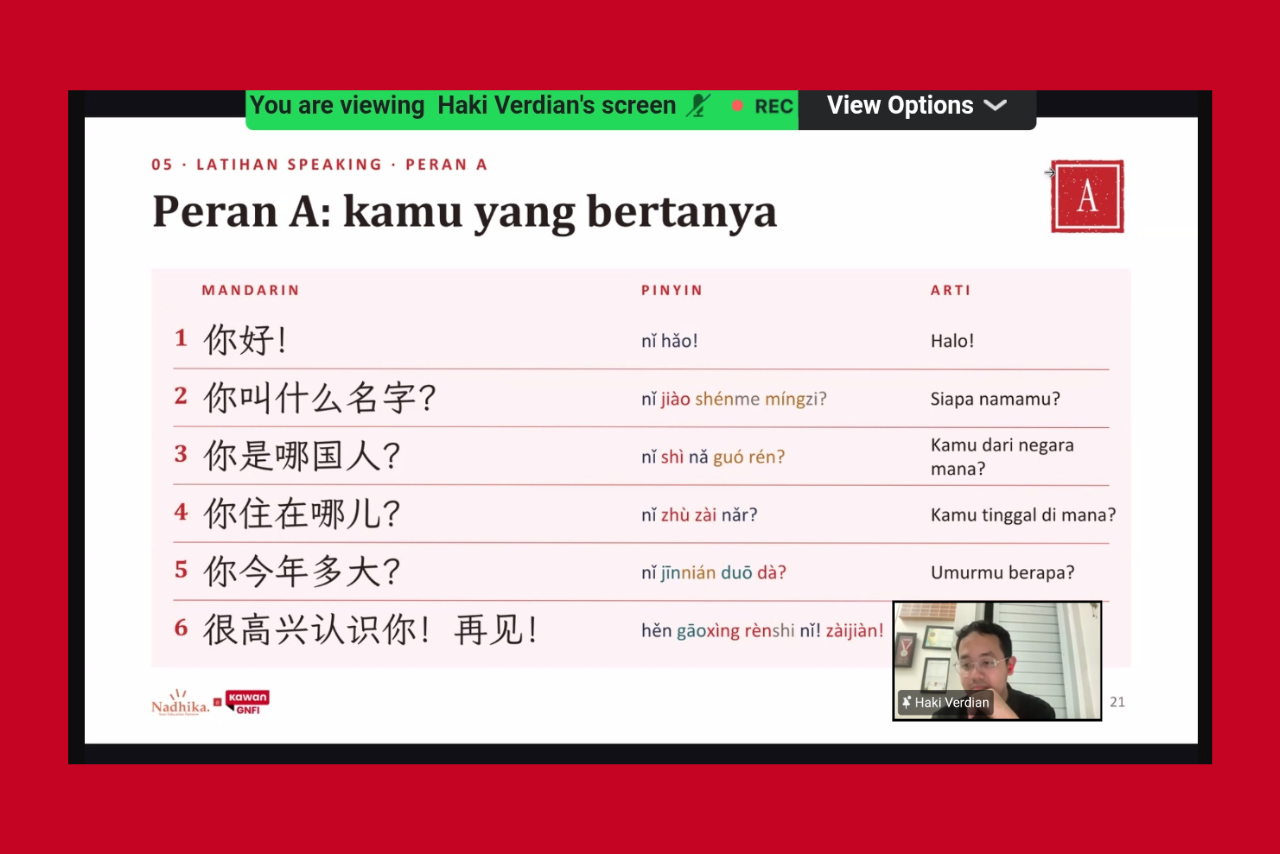Screen dimensions: 1280x854
Task: Click the ARTI column header
Action: [x=951, y=290]
